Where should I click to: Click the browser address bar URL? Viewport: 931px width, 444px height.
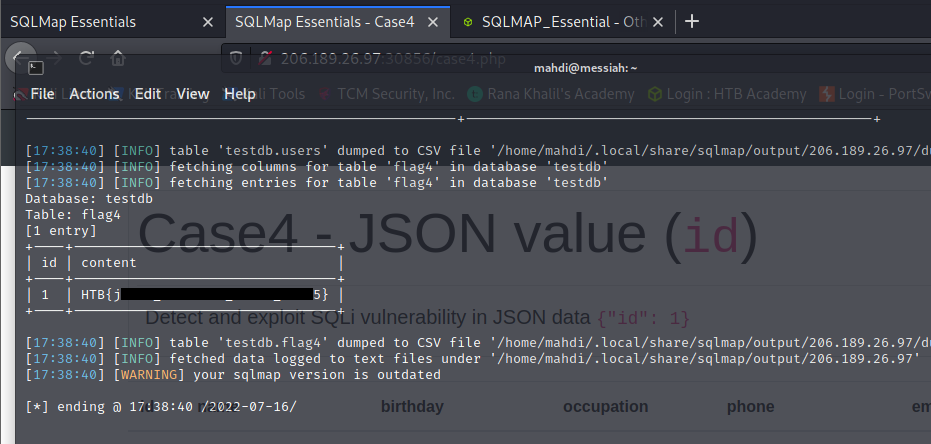pos(393,59)
